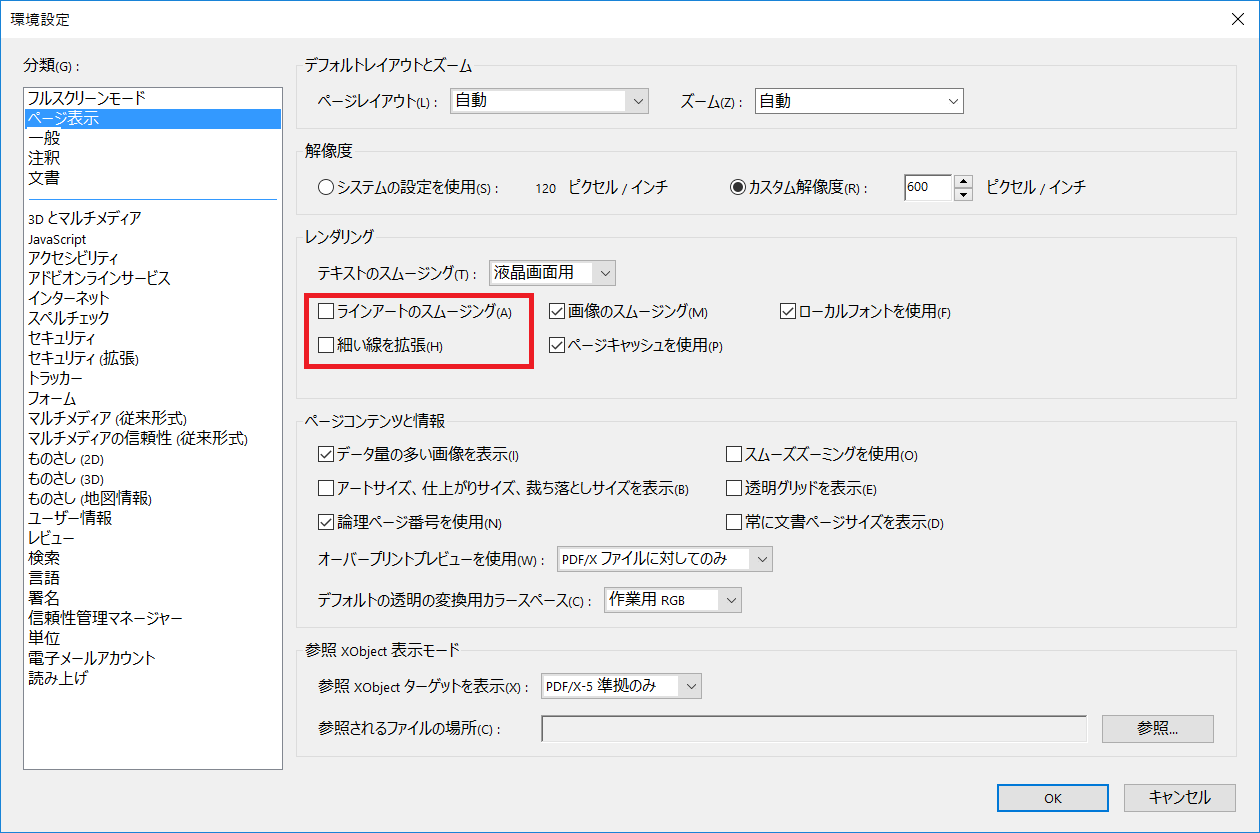Select the 注釈 category in the list

pyautogui.click(x=44, y=157)
